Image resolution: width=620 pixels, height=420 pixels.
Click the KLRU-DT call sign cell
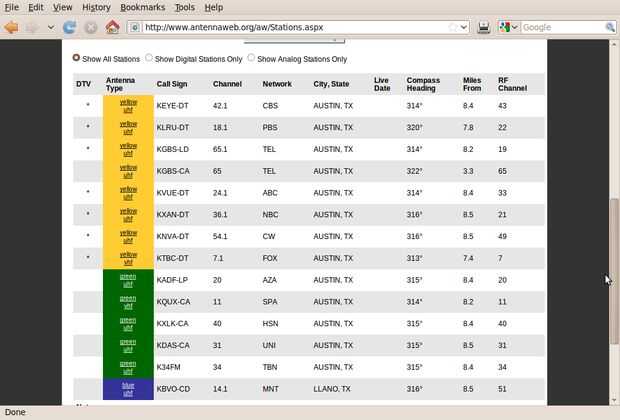point(173,128)
